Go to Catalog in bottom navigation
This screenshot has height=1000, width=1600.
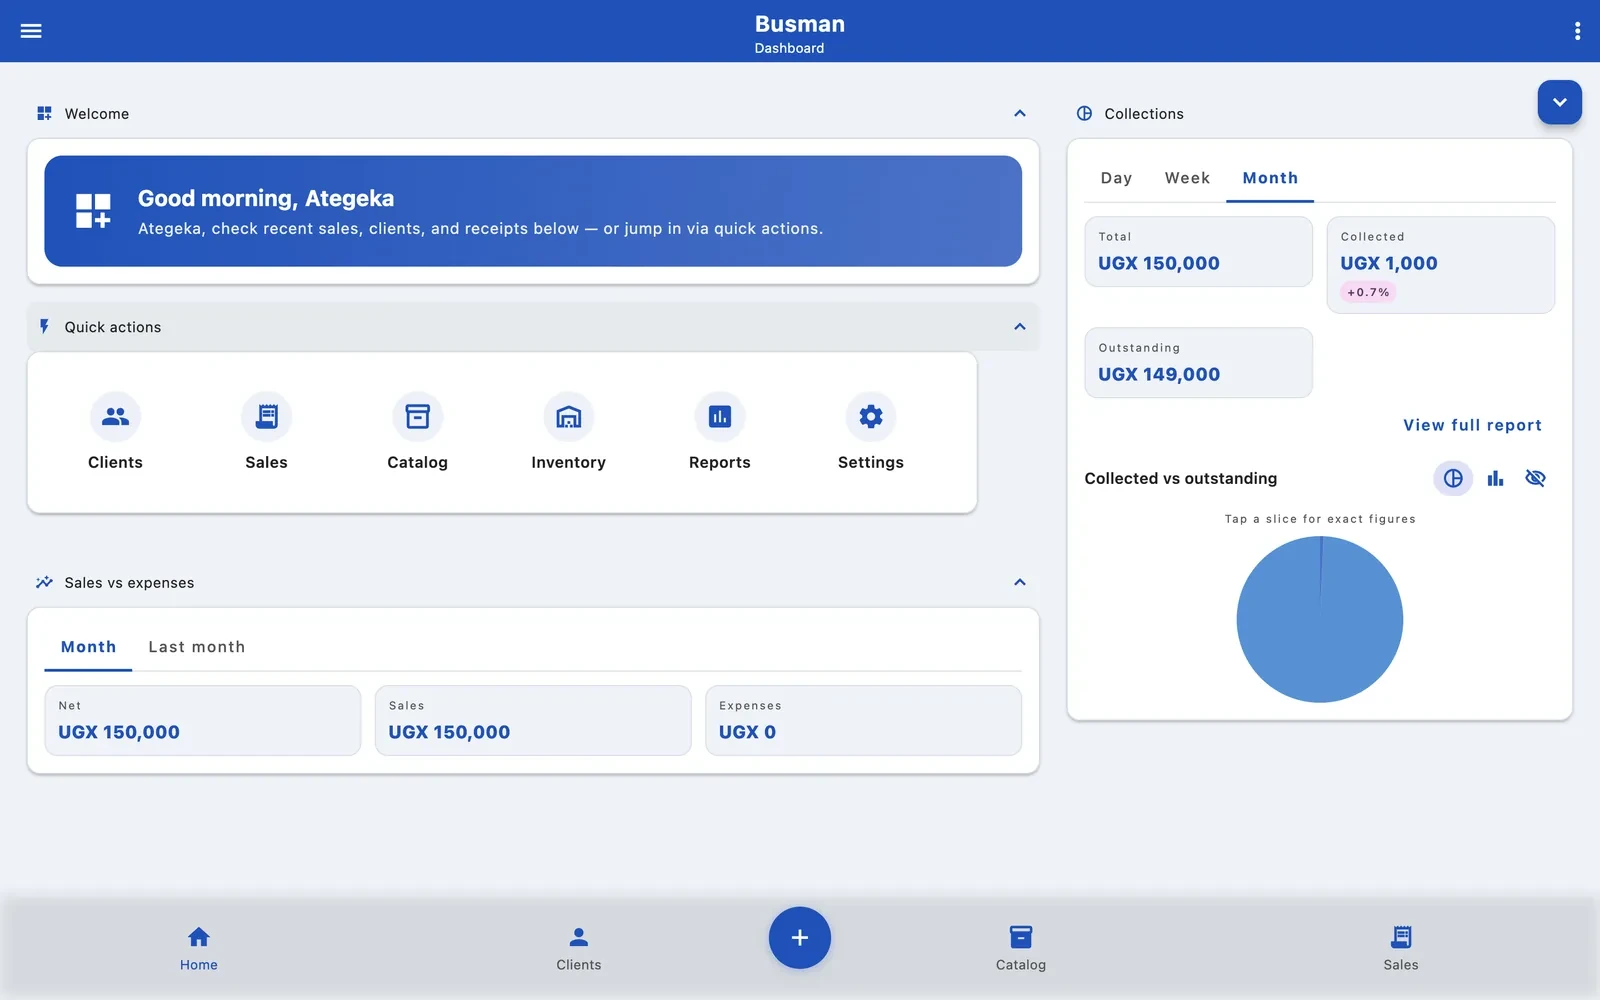(x=1020, y=948)
